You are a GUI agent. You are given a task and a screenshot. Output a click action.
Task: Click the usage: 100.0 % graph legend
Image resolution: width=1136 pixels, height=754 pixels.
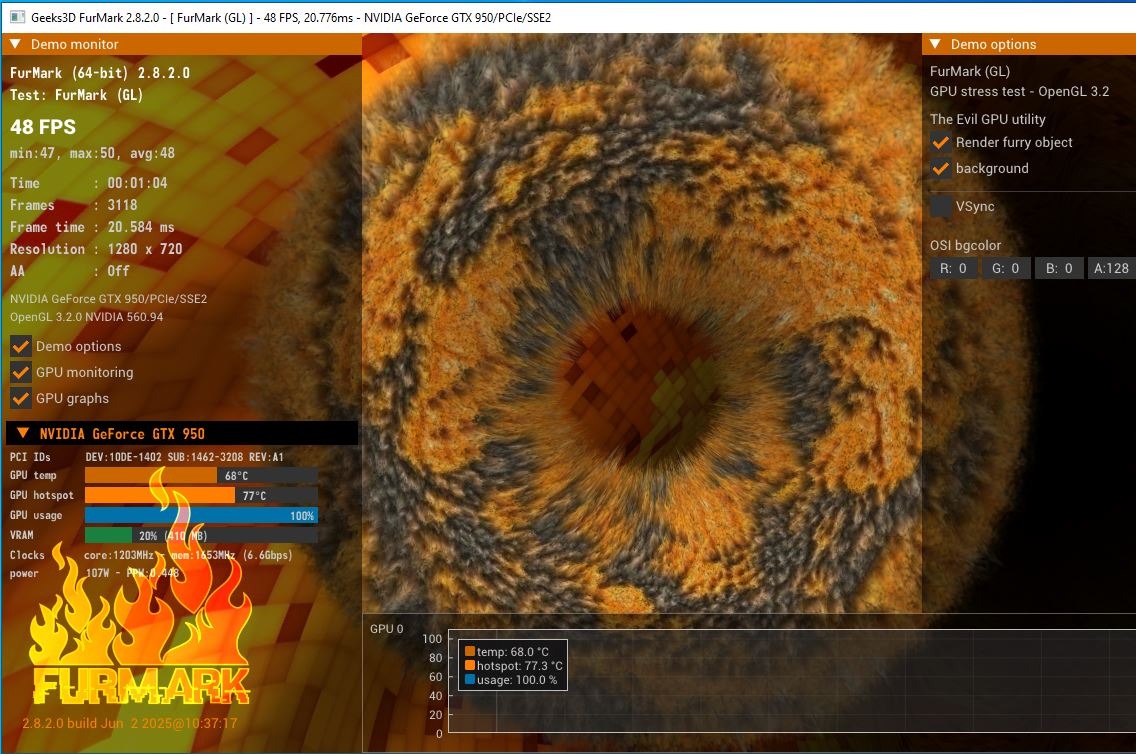click(511, 680)
